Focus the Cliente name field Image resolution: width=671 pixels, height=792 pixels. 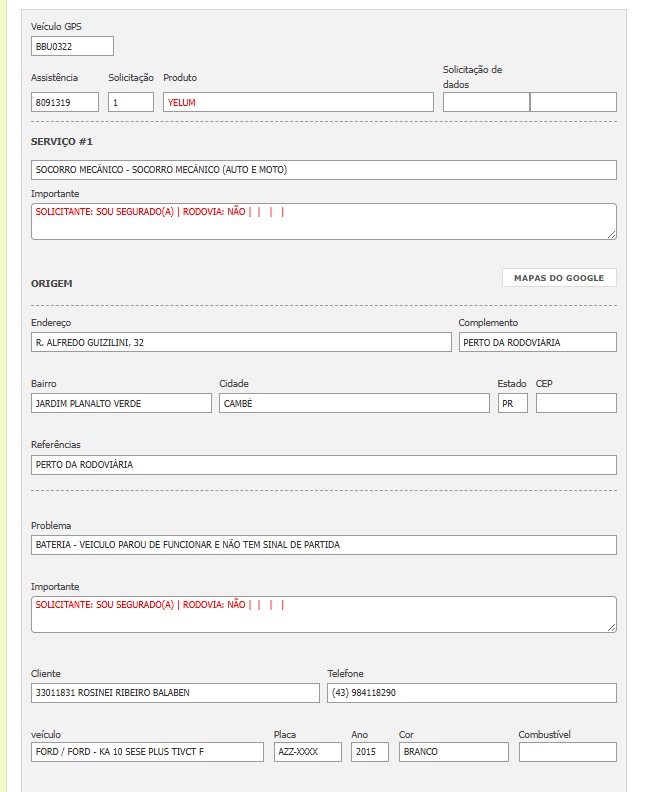pyautogui.click(x=175, y=693)
